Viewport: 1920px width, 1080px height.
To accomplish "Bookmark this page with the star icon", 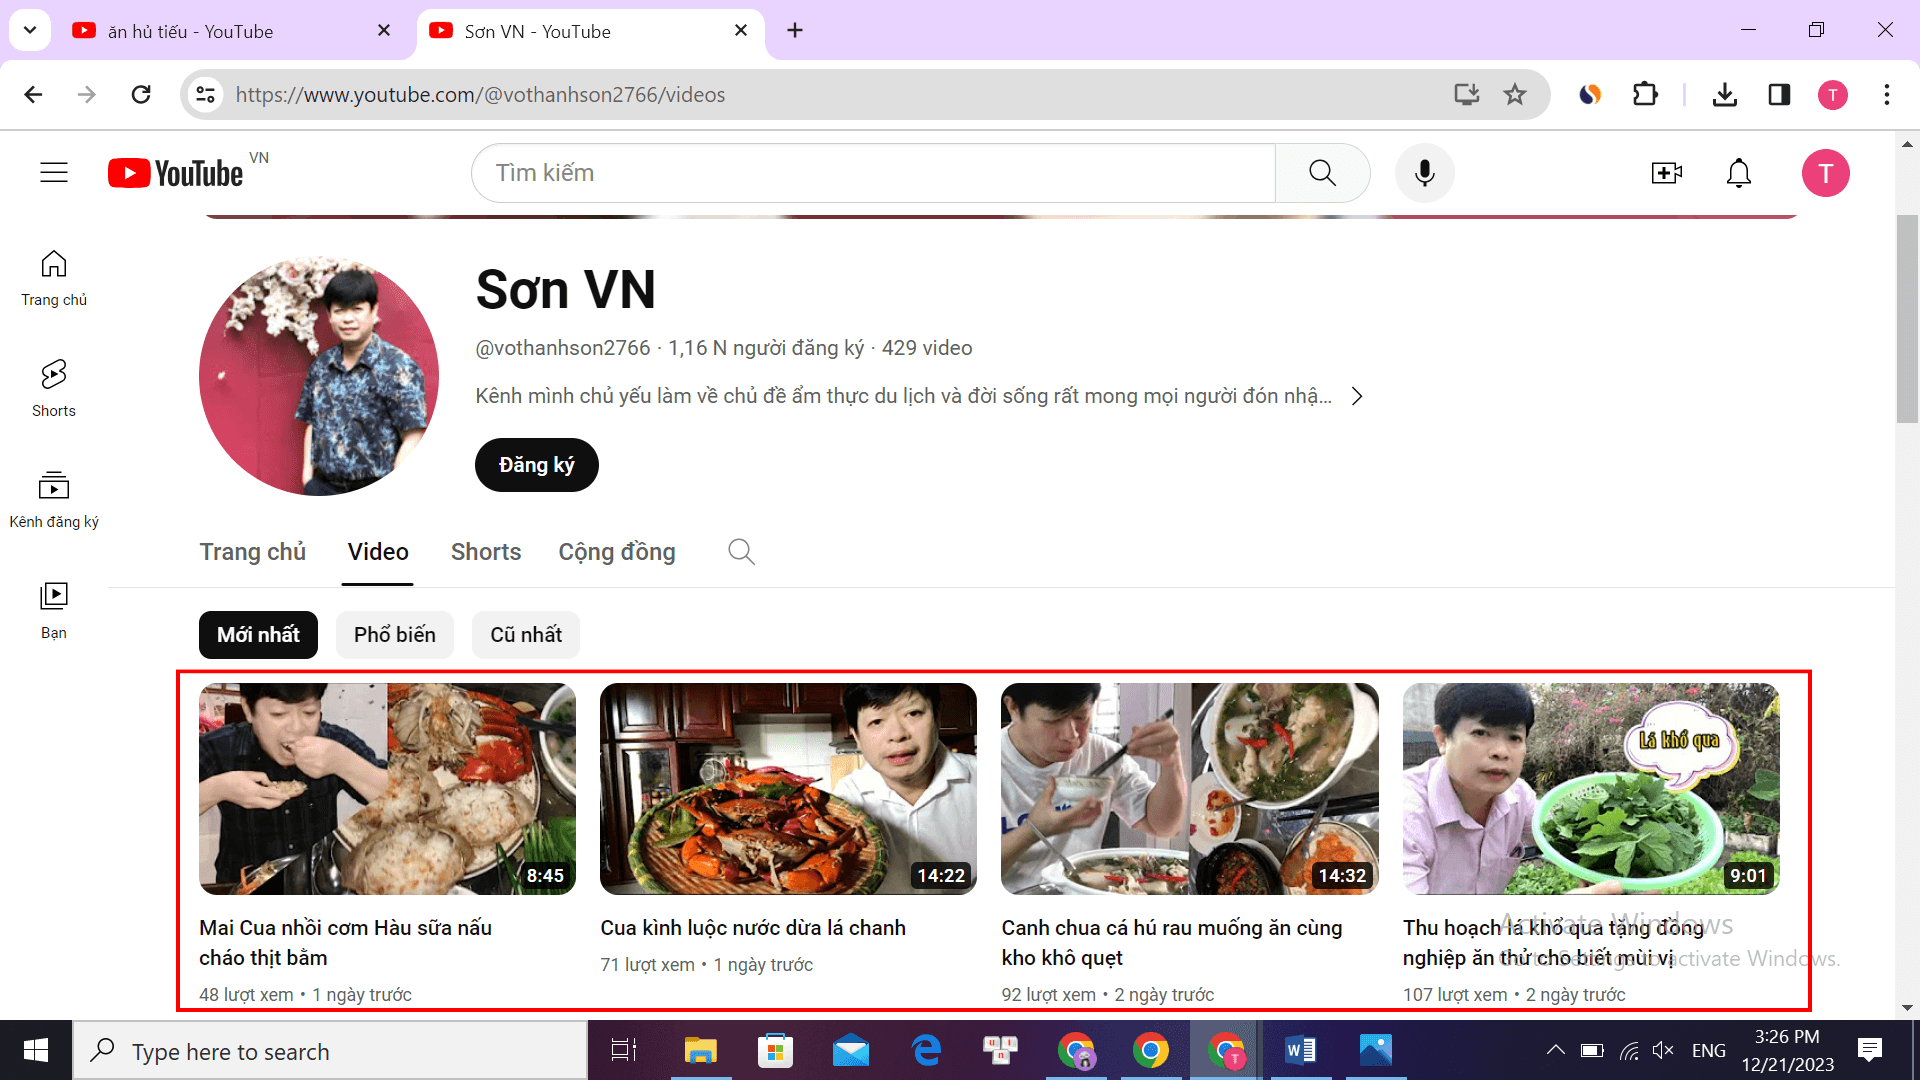I will click(1515, 95).
